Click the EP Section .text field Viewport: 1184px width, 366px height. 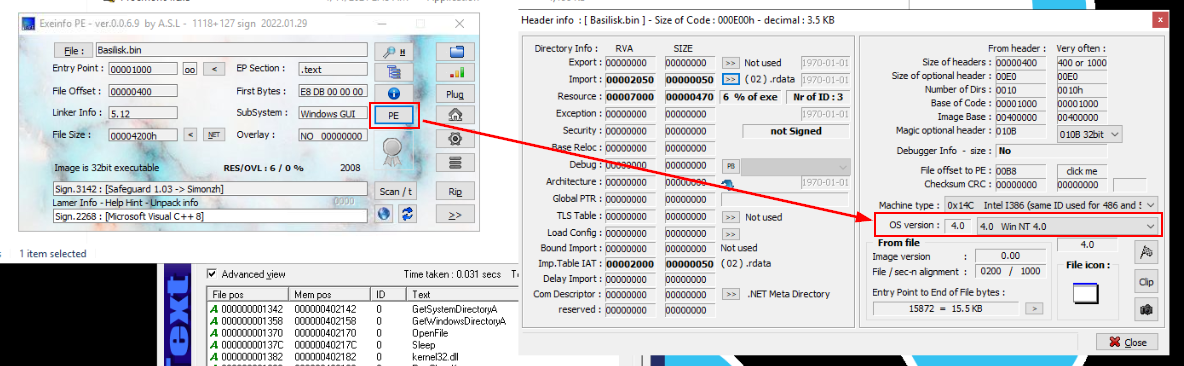[x=332, y=69]
